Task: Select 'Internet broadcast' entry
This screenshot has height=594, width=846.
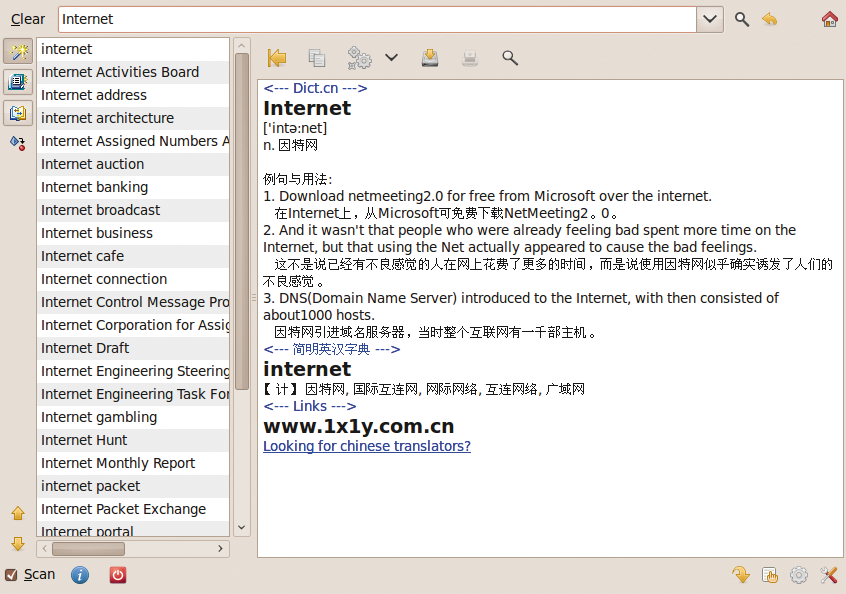Action: pos(133,210)
